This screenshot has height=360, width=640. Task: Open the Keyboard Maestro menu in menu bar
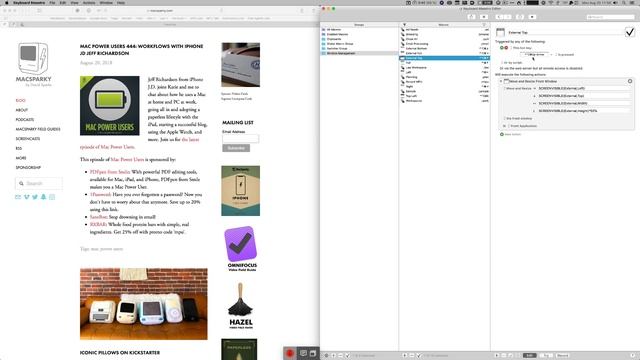[29, 3]
